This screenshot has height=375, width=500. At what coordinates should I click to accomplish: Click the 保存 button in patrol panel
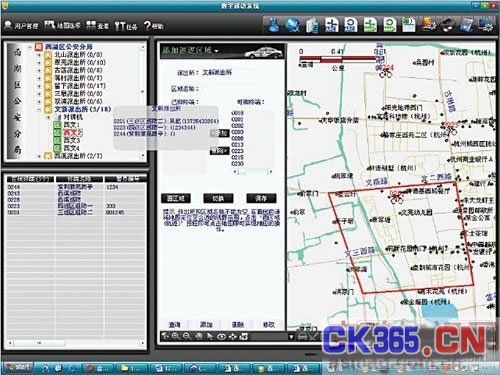(261, 198)
